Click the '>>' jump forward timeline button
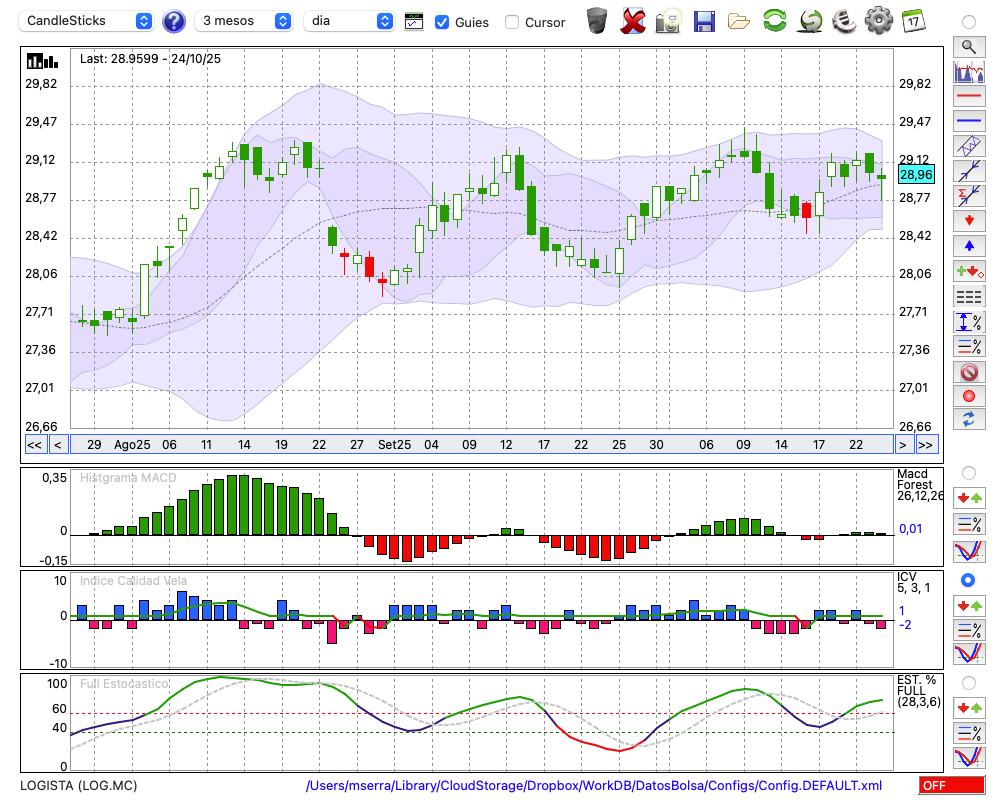 [926, 444]
